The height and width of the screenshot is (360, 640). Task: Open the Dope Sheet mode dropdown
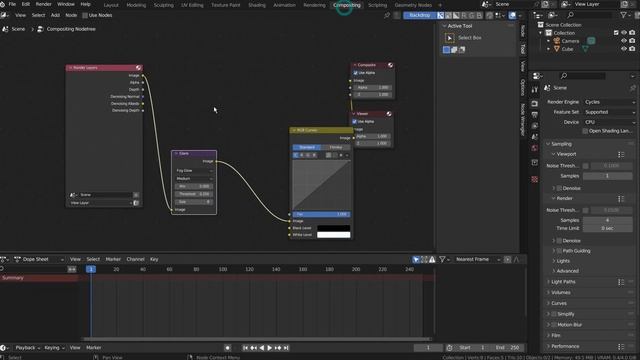pyautogui.click(x=39, y=259)
